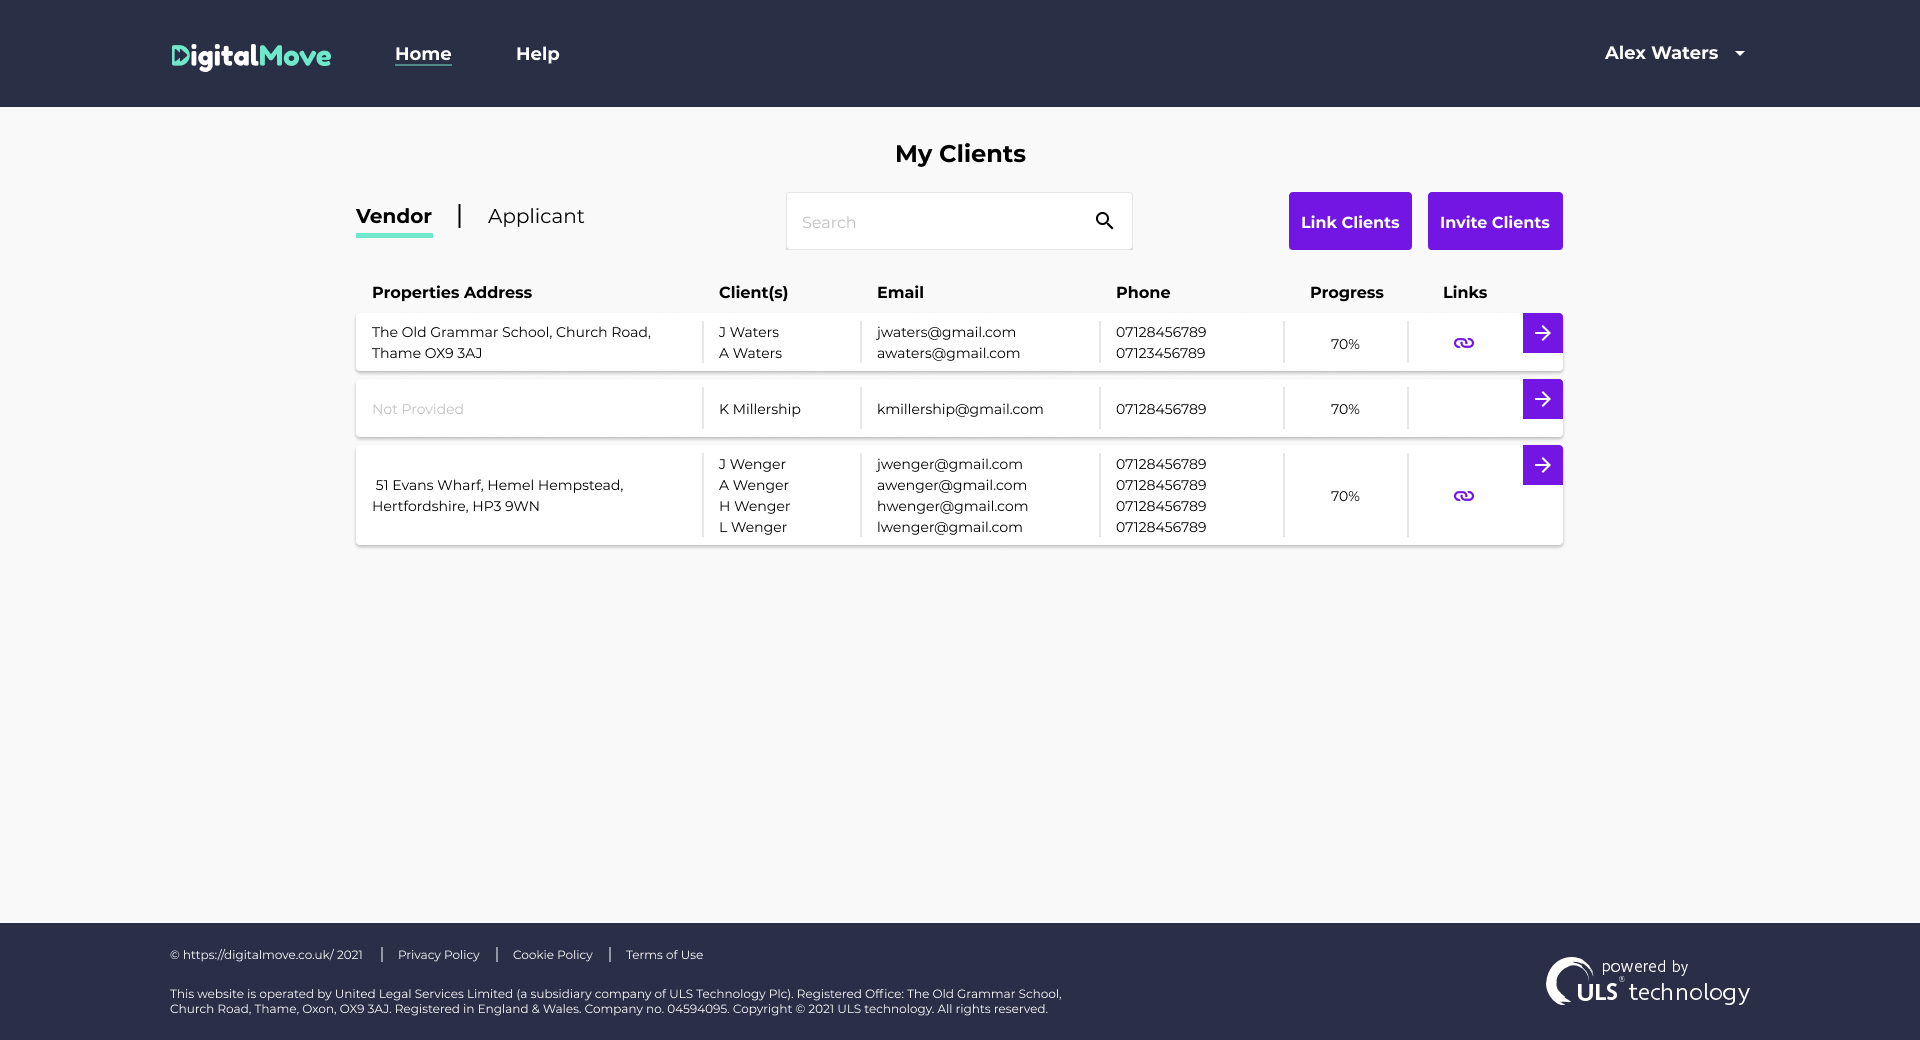Viewport: 1920px width, 1040px height.
Task: Go to the Home menu item
Action: 423,54
